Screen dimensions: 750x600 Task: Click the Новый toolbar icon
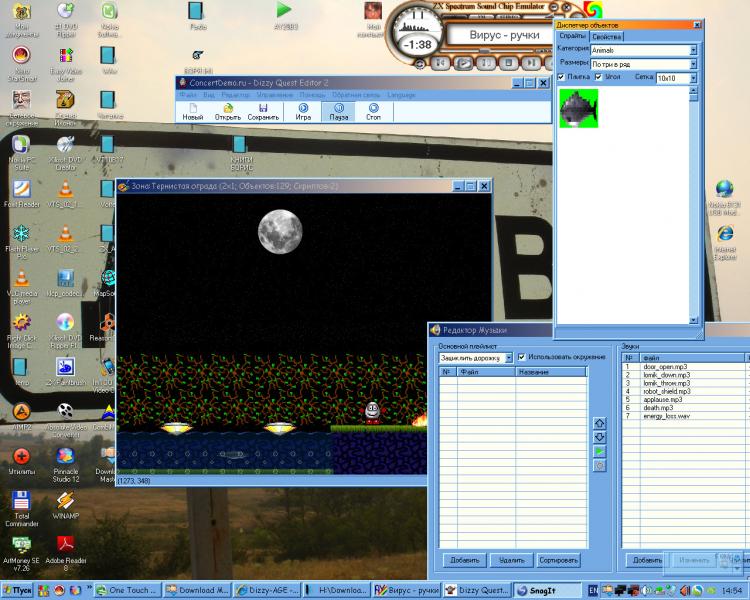(193, 111)
